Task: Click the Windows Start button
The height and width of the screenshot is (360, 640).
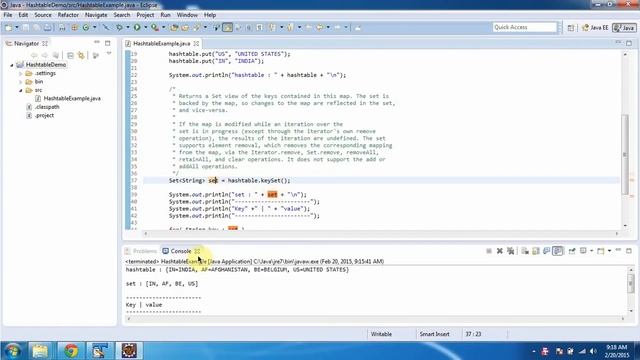Action: [x=12, y=351]
